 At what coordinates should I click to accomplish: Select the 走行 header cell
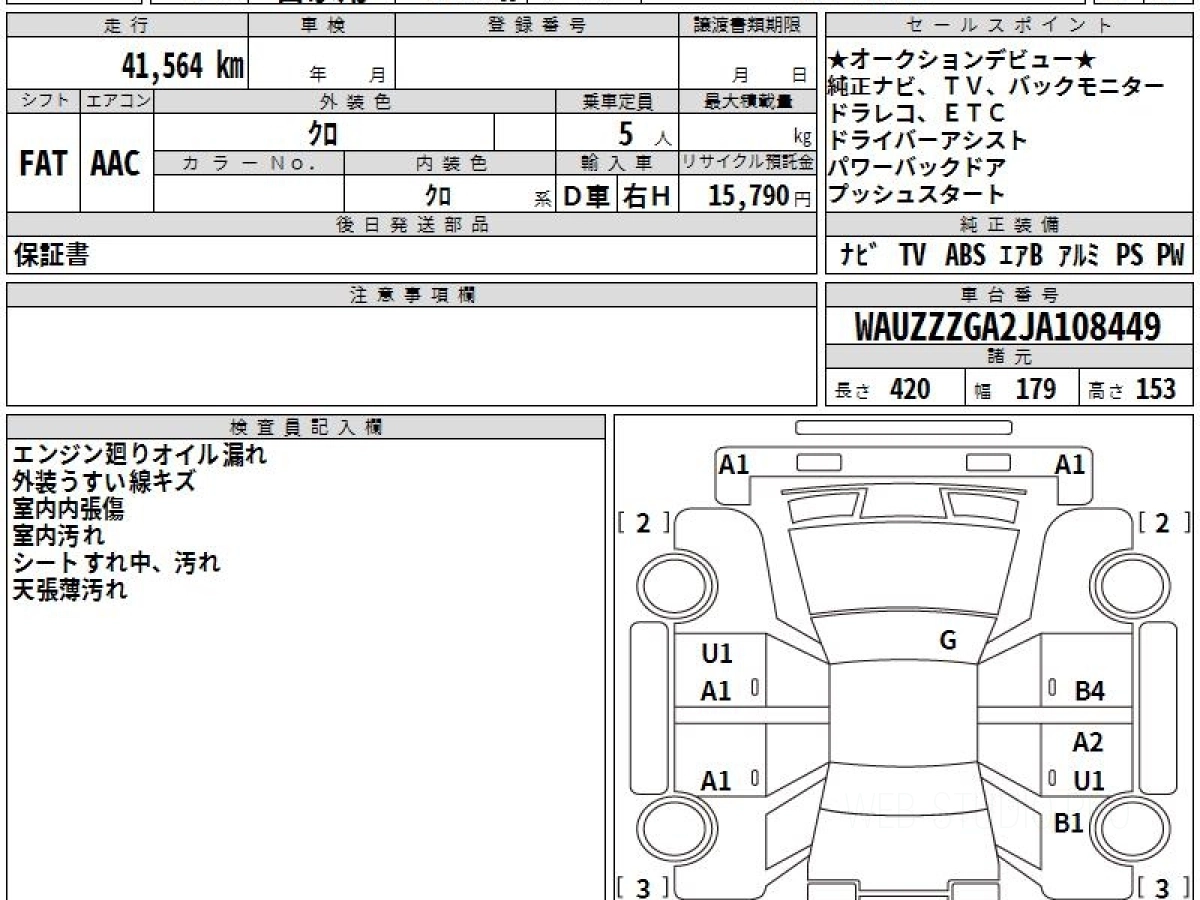click(127, 26)
